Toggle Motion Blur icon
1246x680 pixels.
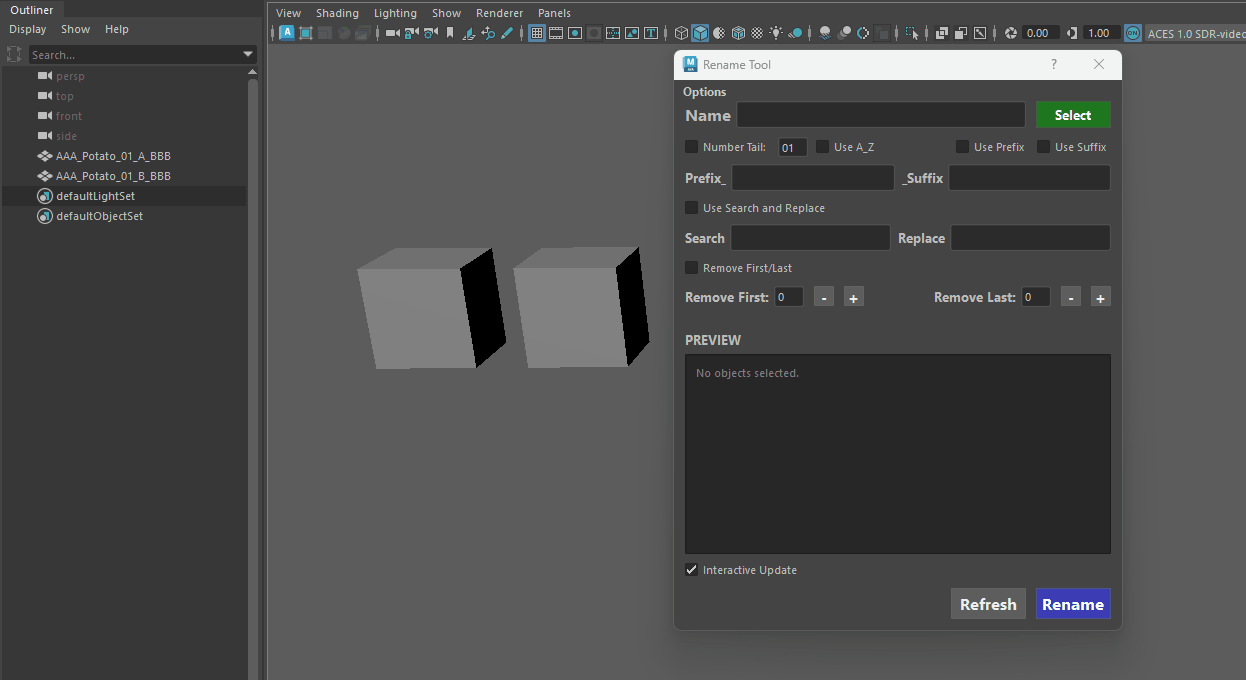tap(844, 33)
